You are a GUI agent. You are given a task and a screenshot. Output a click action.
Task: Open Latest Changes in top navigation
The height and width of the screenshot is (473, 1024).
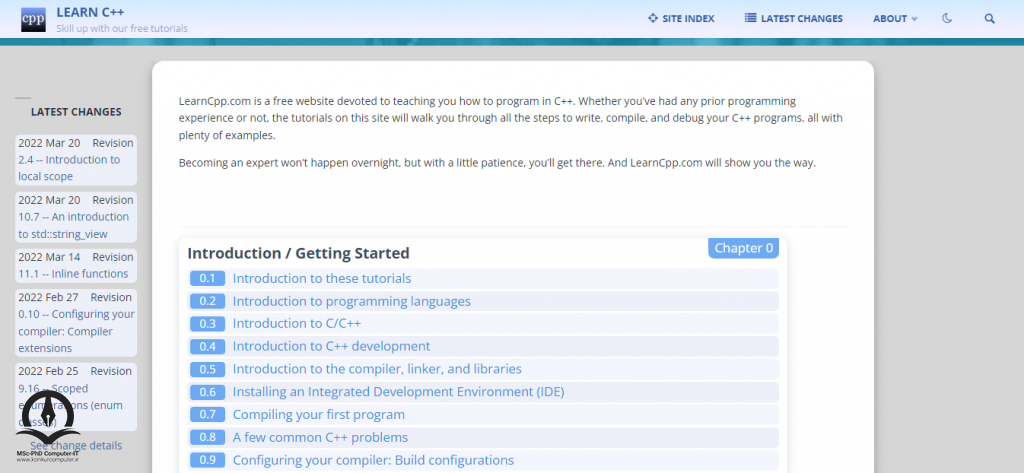793,18
